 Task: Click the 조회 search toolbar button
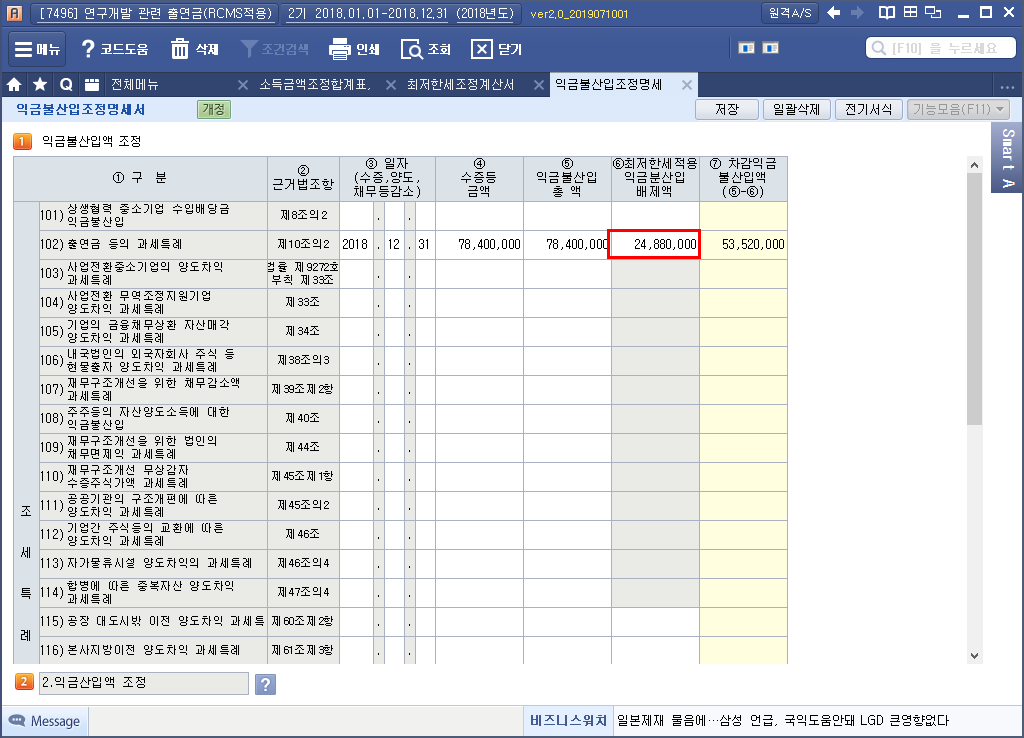coord(426,49)
